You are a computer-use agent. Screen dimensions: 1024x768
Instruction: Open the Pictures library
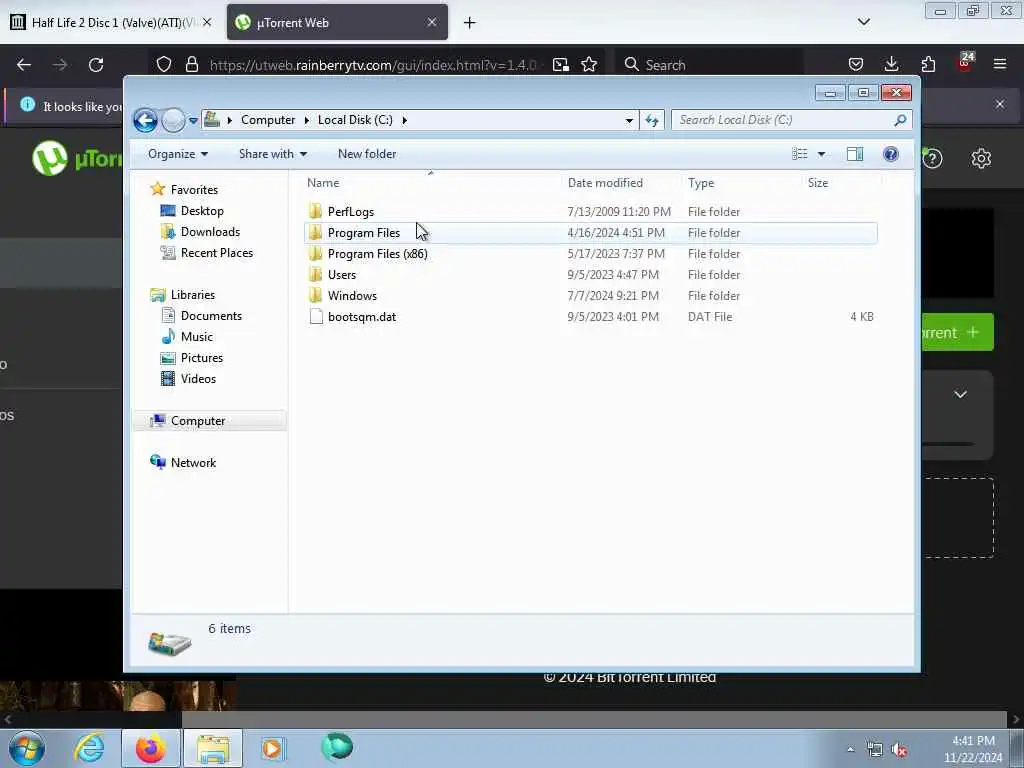[202, 357]
